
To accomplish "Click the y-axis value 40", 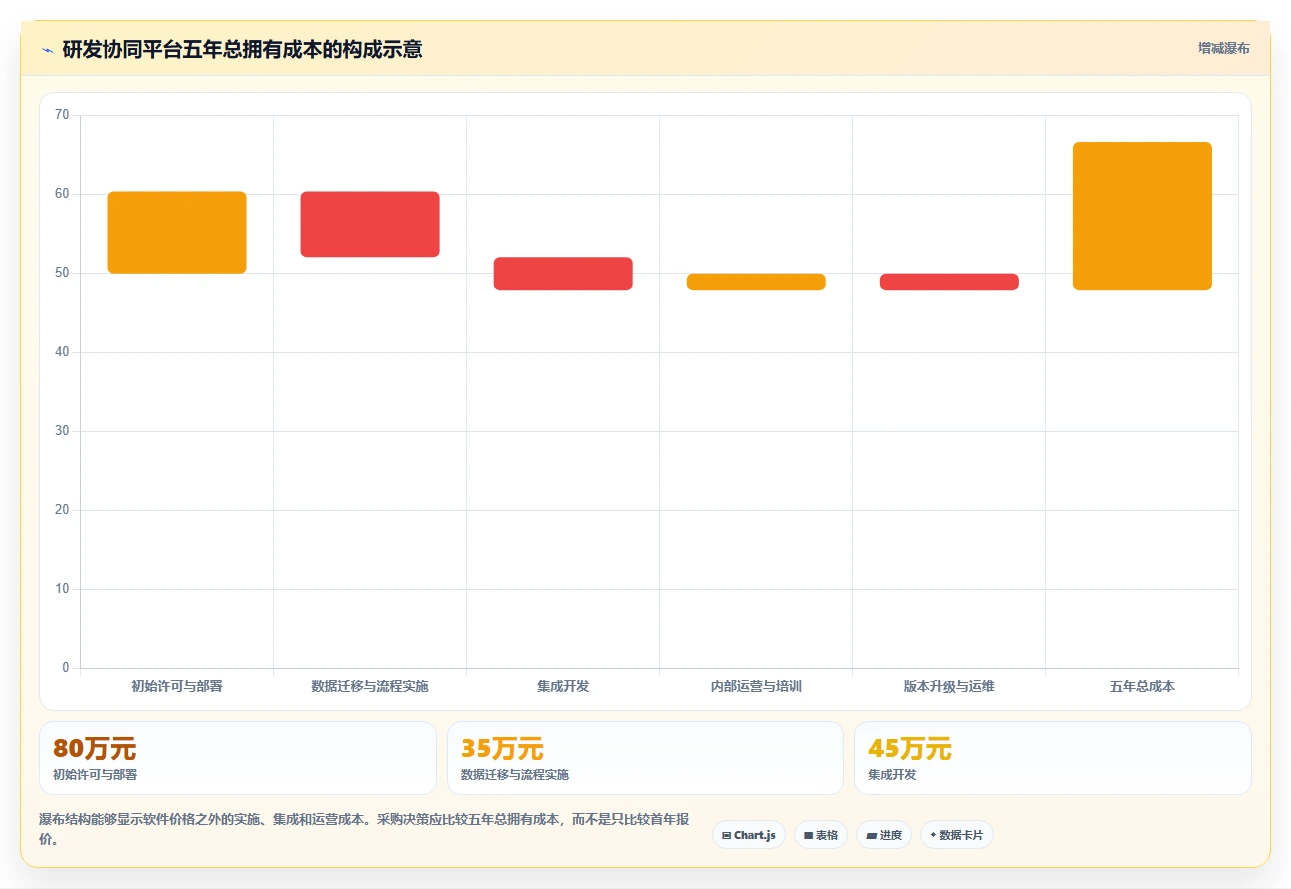I will [62, 352].
